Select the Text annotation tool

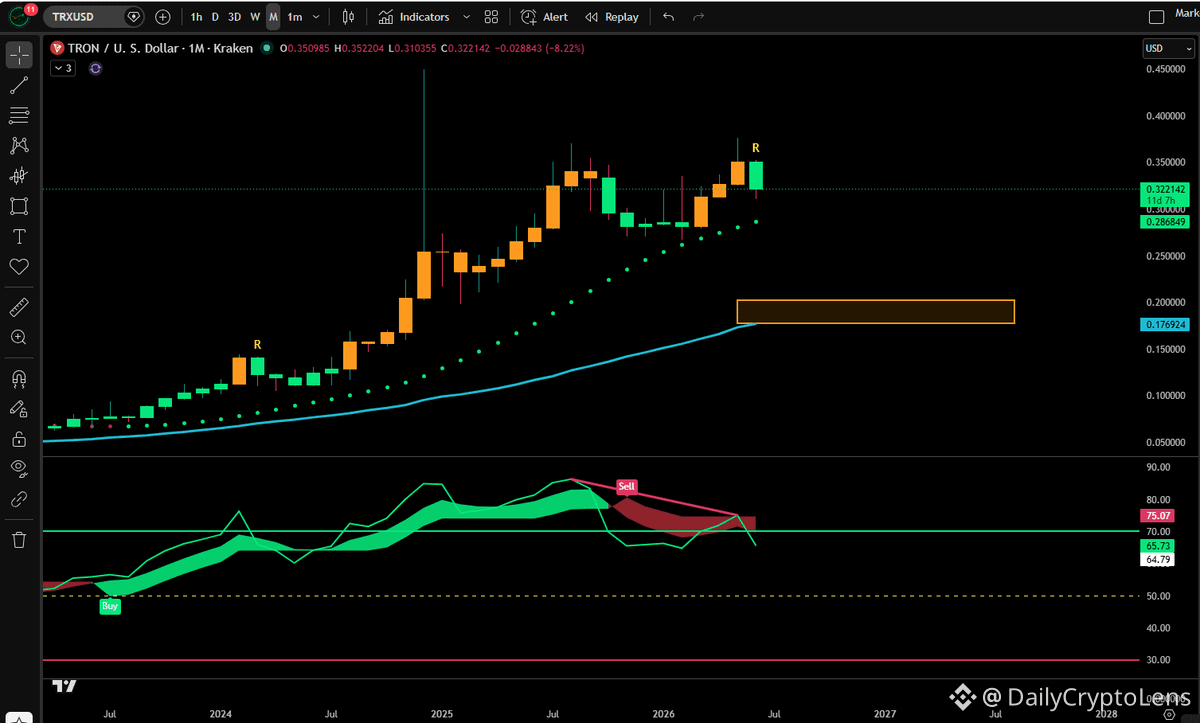pos(19,236)
